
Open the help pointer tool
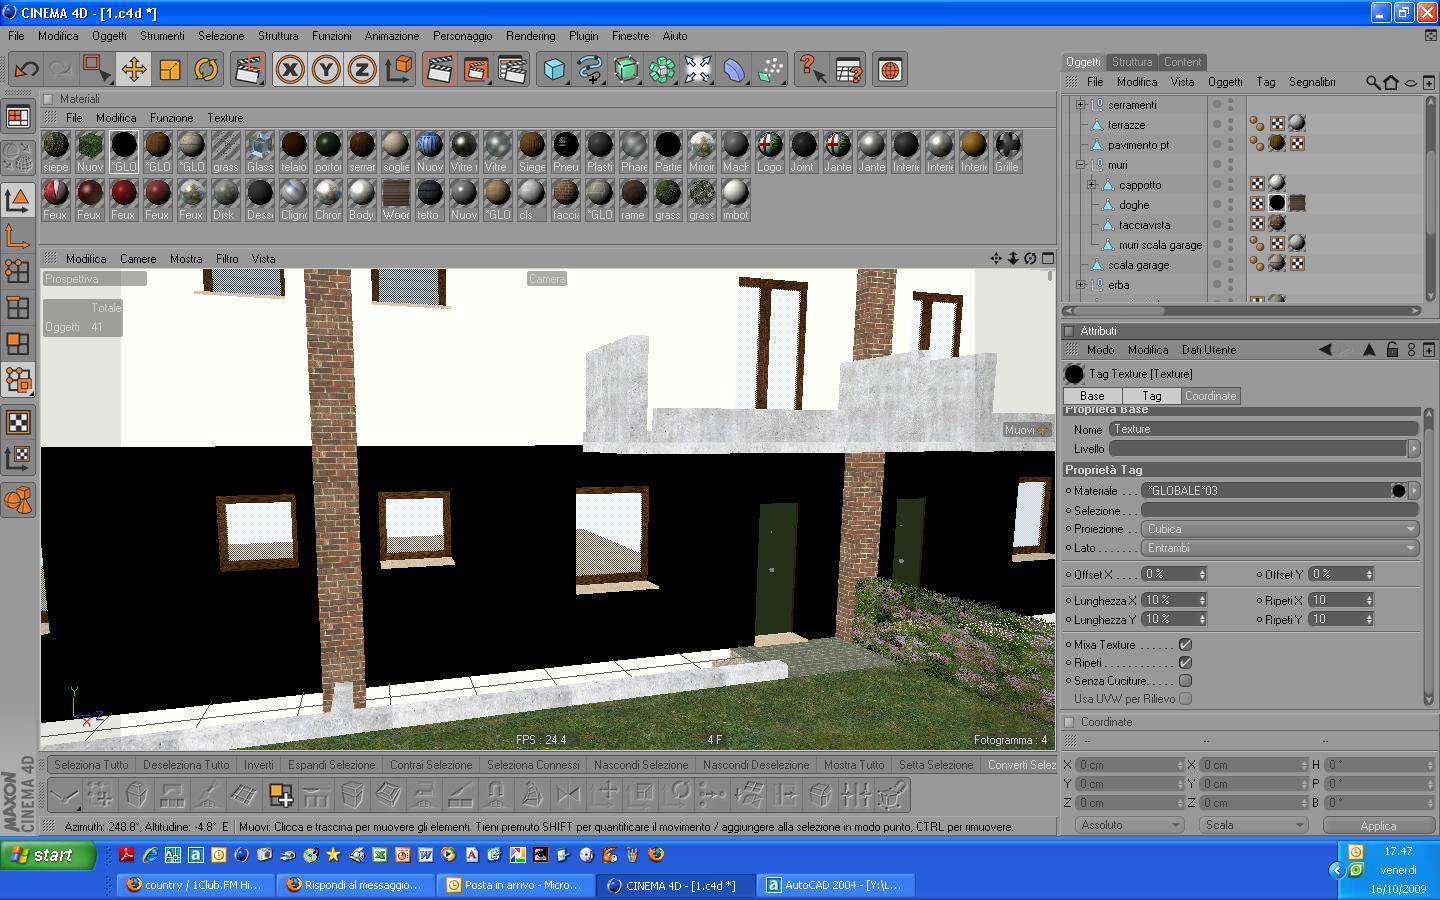(812, 69)
